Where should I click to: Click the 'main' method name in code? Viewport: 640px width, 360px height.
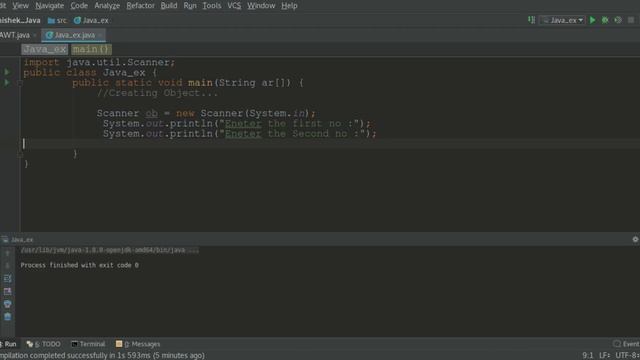[x=200, y=83]
